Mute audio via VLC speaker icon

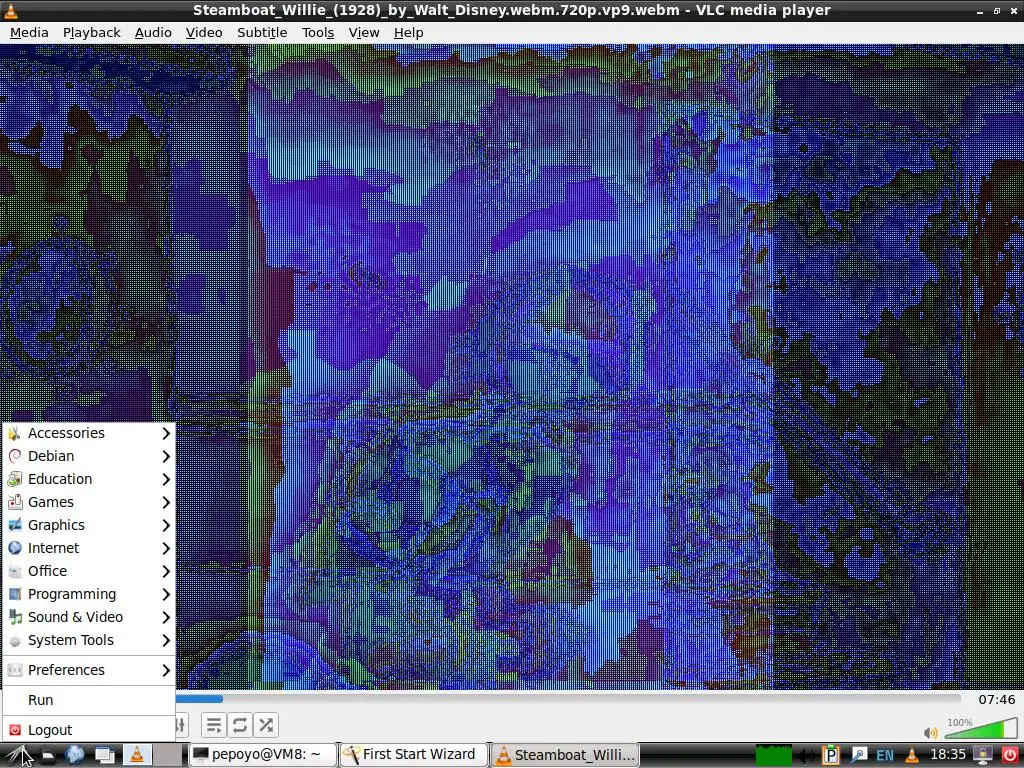point(931,733)
